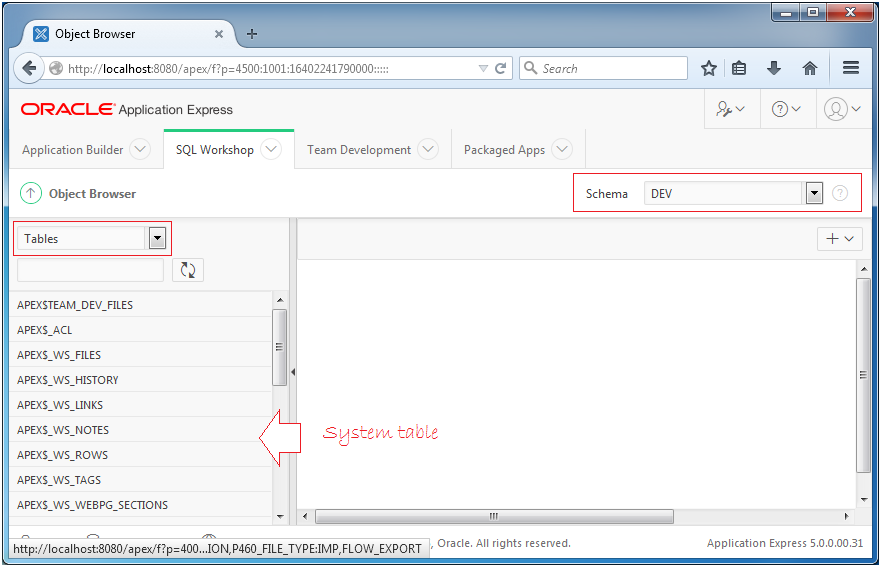Click inside the browser Search box
The width and height of the screenshot is (881, 567).
click(x=603, y=69)
